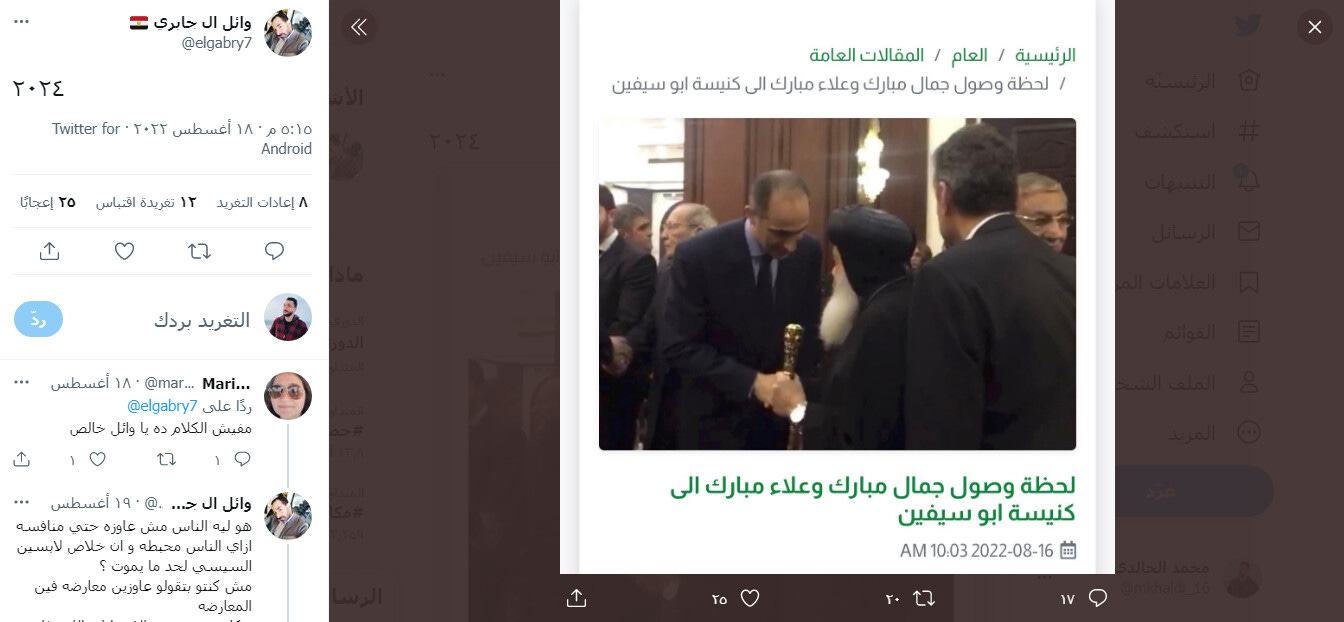Retweet the main tweet from sidebar
The width and height of the screenshot is (1344, 622).
200,251
